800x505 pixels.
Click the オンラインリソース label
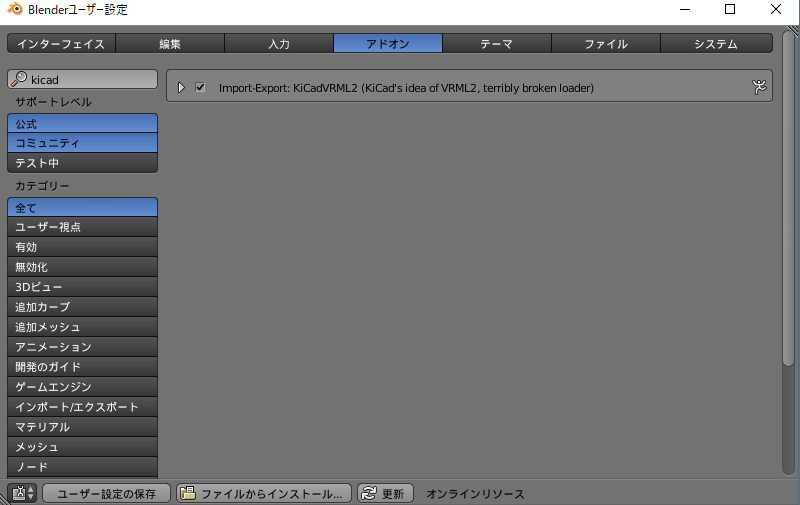pyautogui.click(x=475, y=494)
